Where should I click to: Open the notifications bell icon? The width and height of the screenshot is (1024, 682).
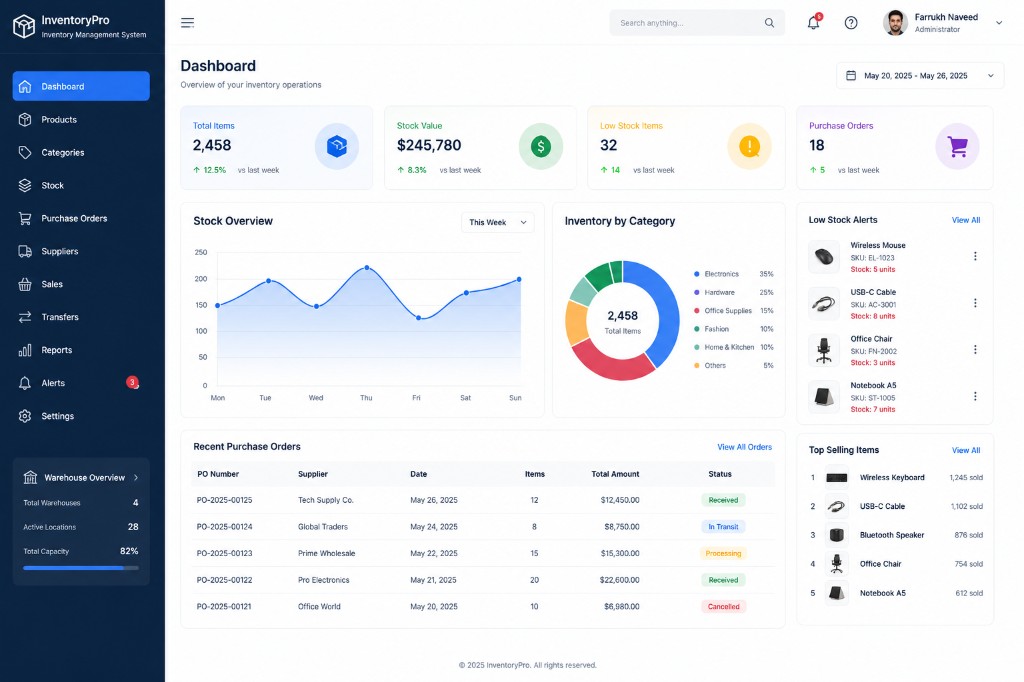(813, 23)
